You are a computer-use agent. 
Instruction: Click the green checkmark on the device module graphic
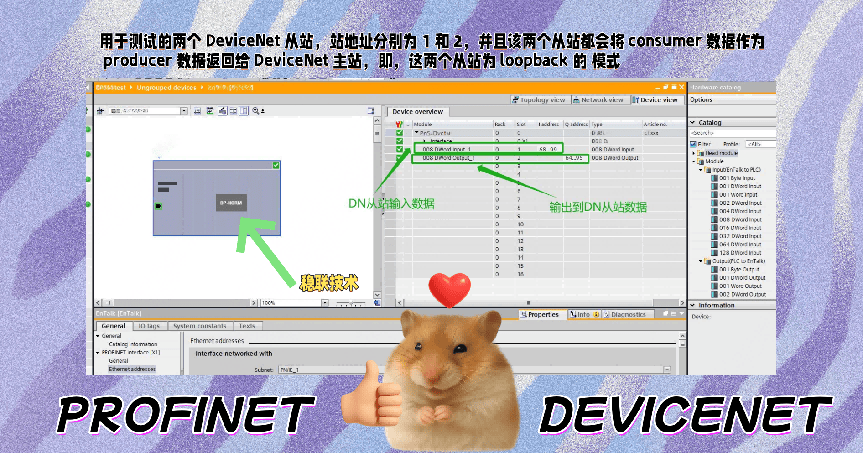(276, 165)
